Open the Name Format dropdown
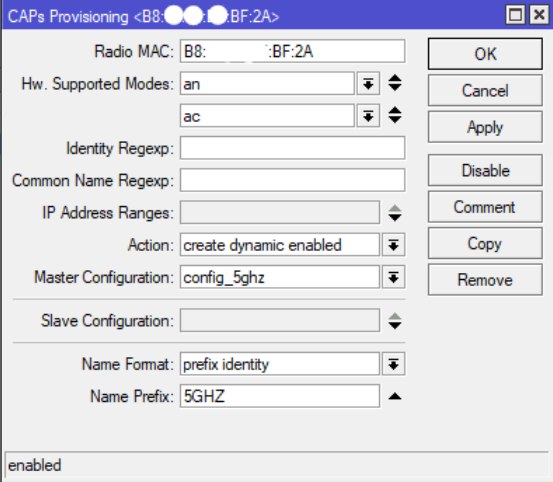The width and height of the screenshot is (553, 482). (394, 364)
